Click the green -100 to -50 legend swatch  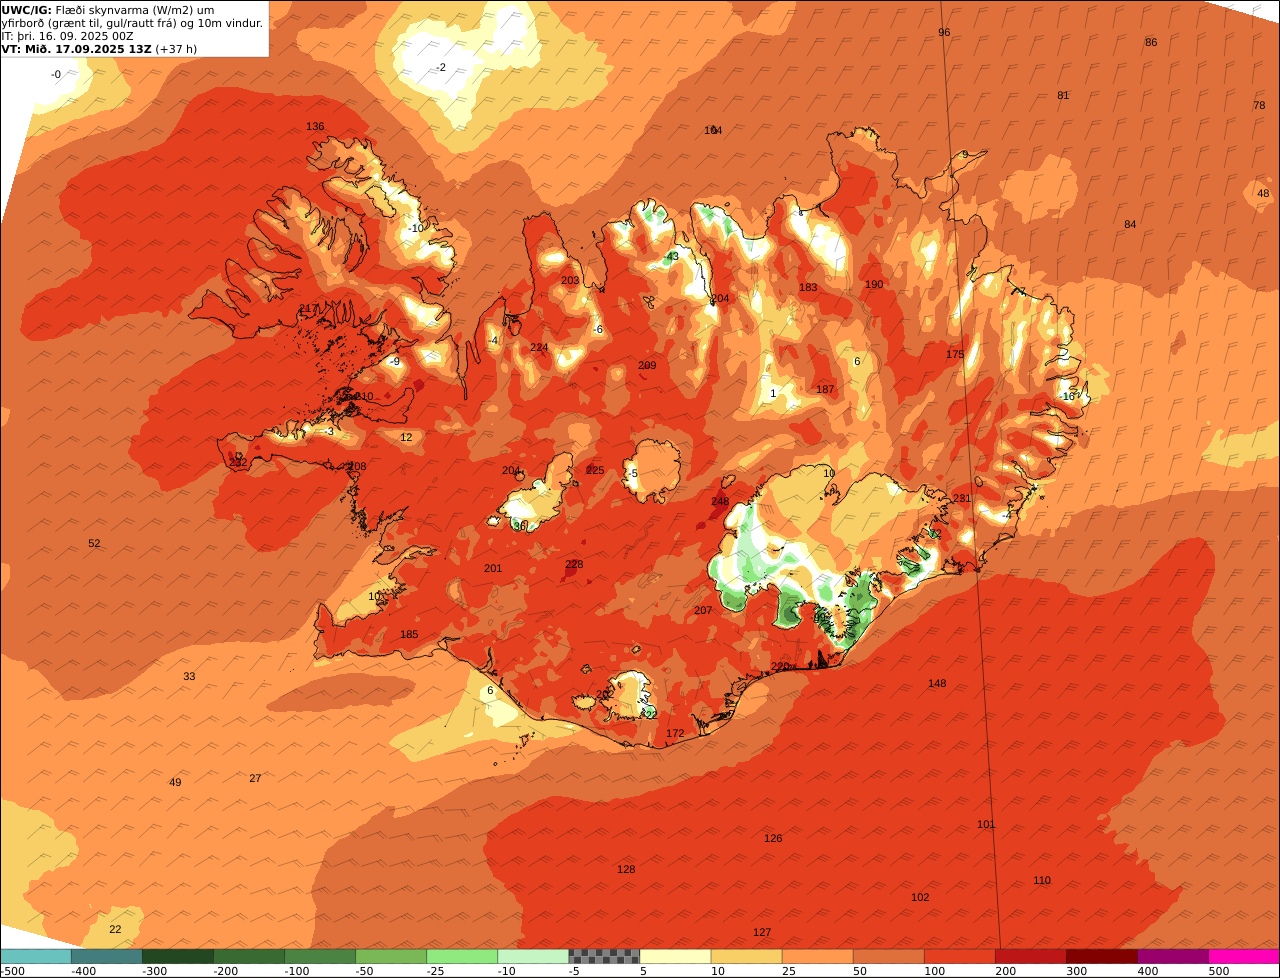pos(320,956)
